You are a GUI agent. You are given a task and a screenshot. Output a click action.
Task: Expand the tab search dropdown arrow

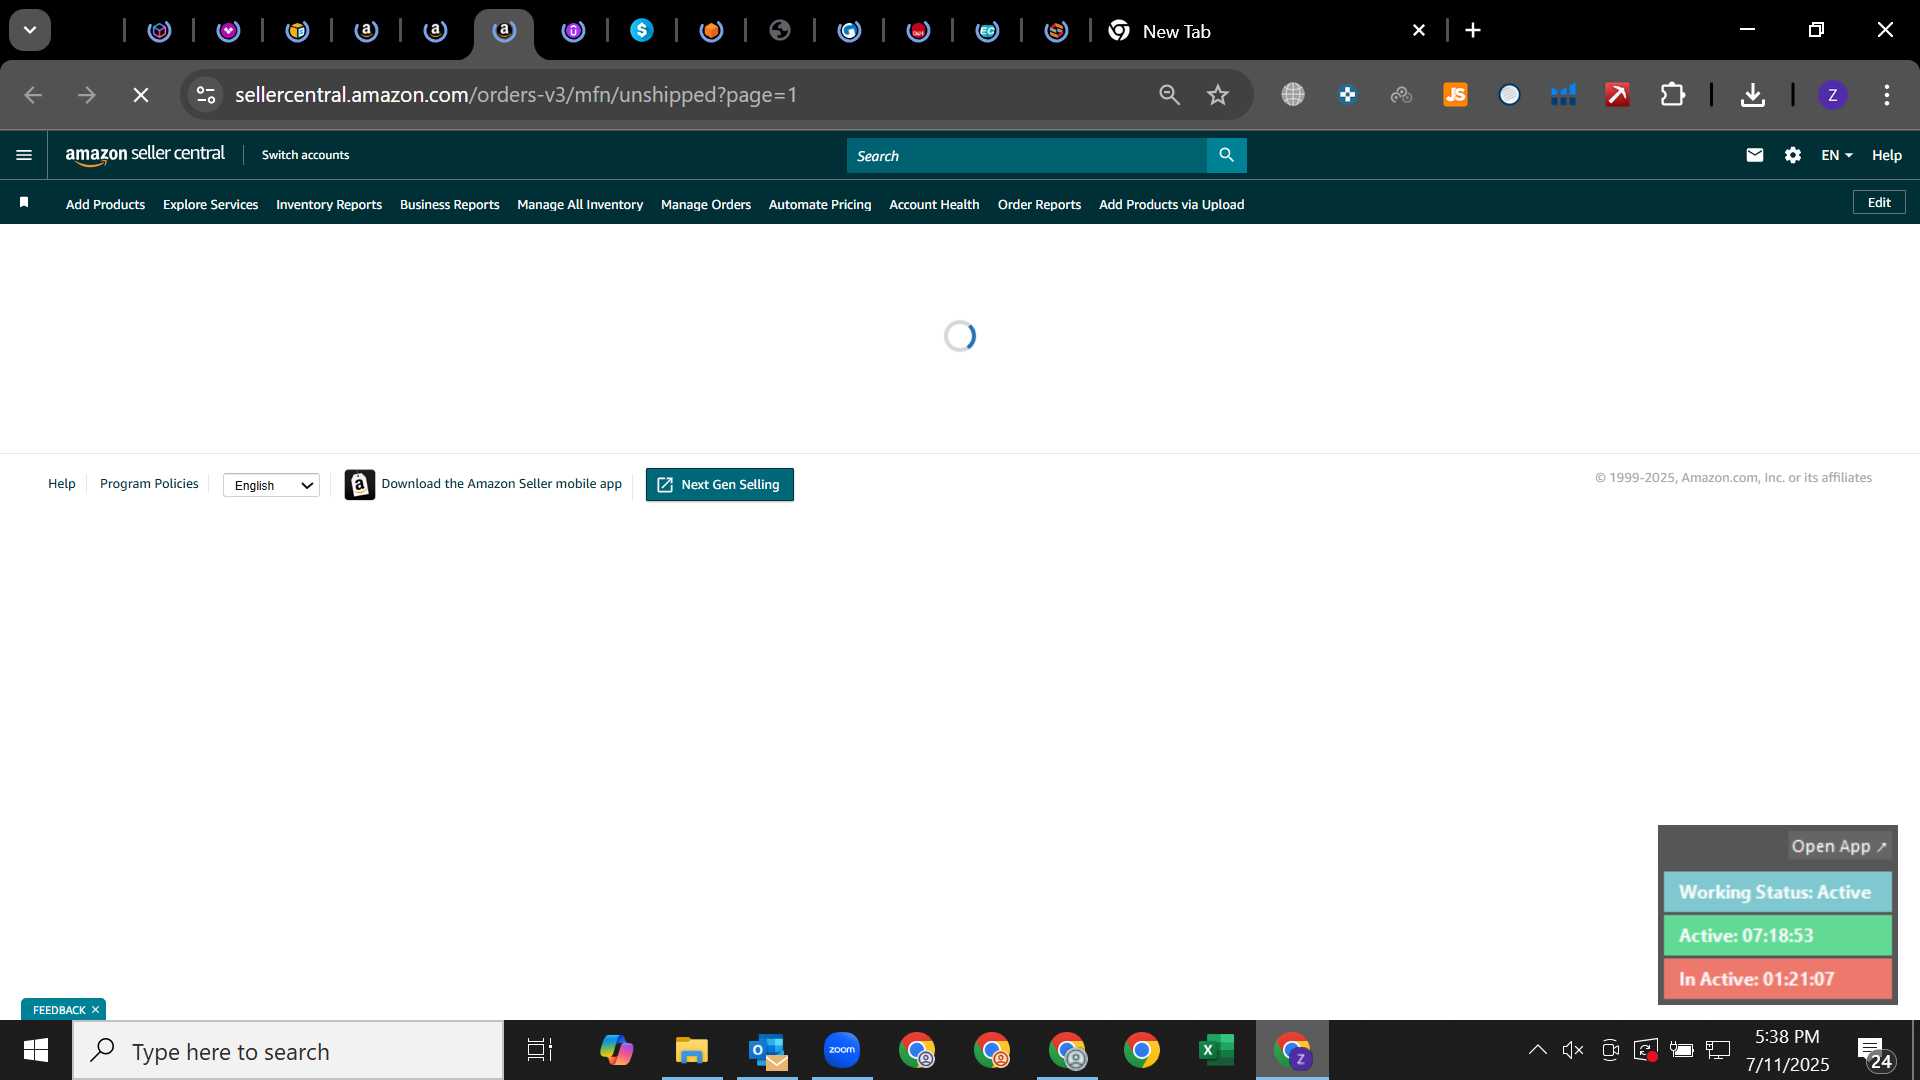30,30
